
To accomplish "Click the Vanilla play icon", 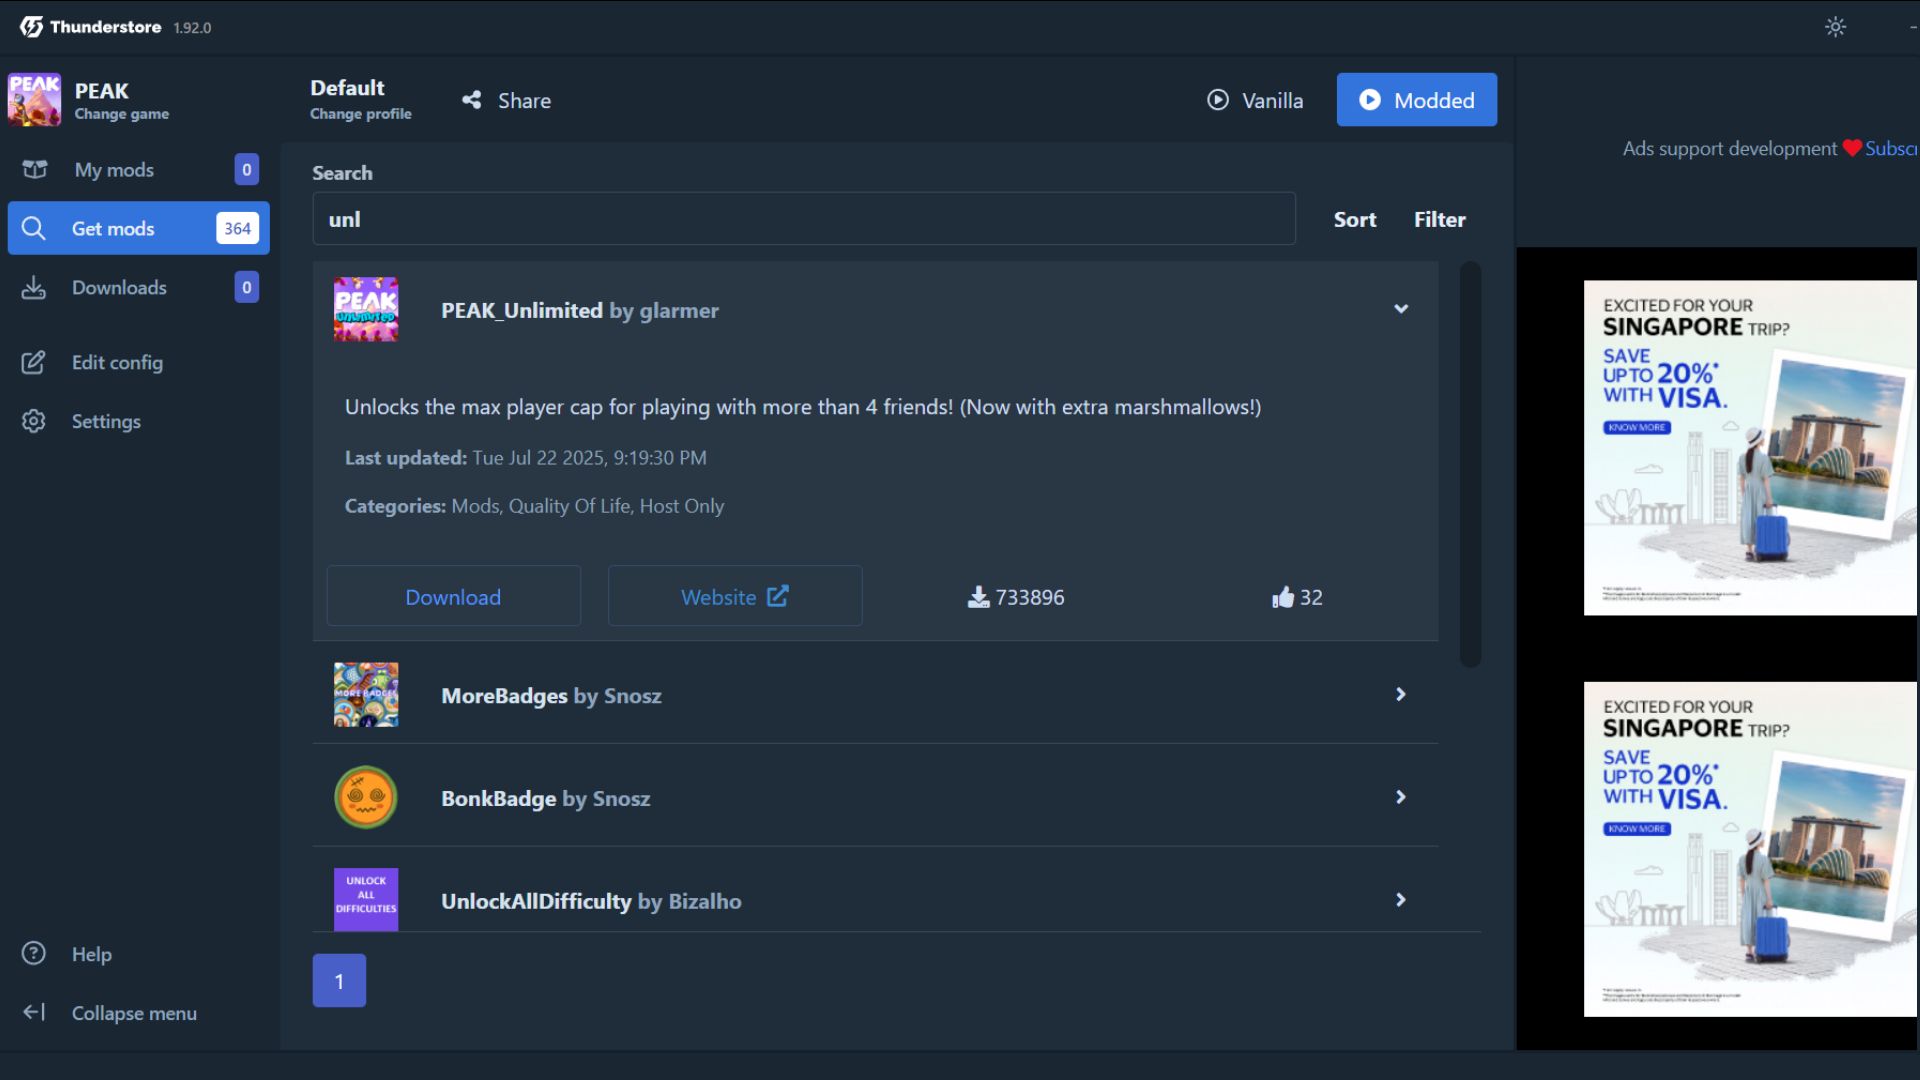I will 1217,100.
